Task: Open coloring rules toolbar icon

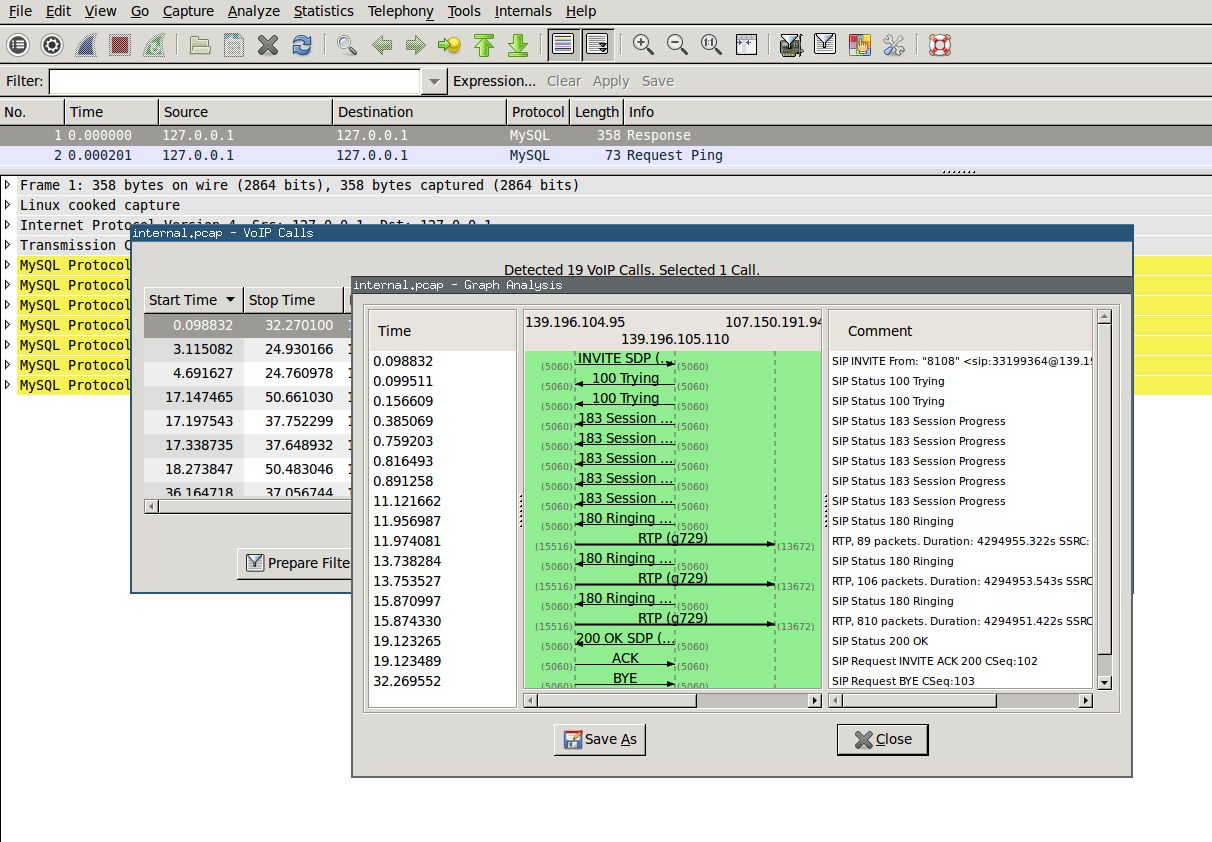Action: pyautogui.click(x=859, y=45)
